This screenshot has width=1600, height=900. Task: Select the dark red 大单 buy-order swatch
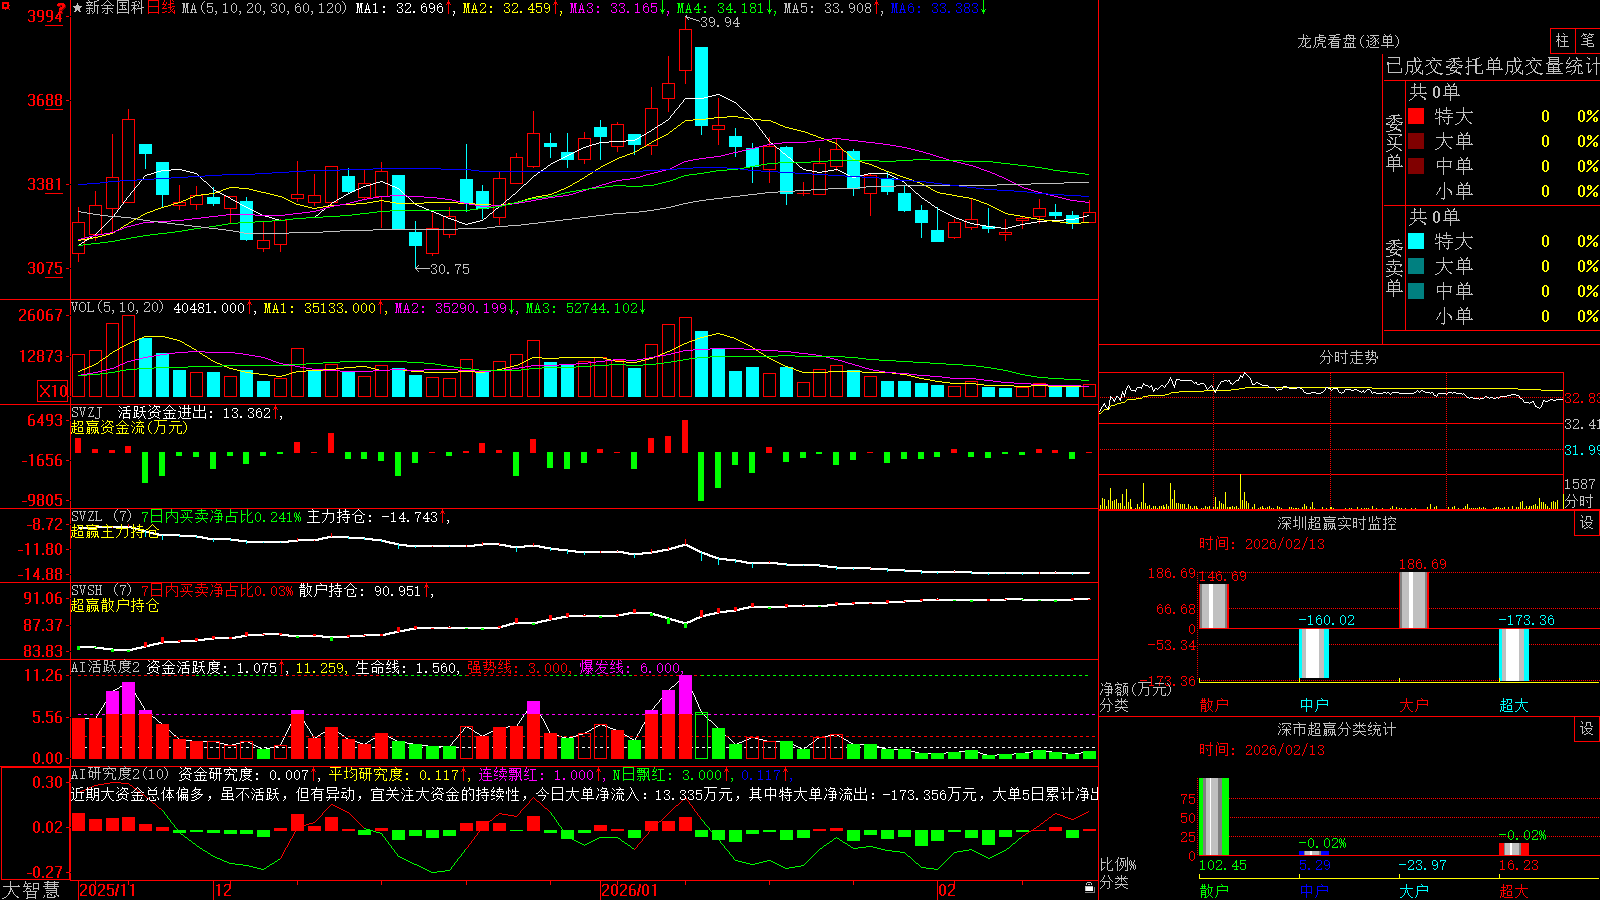coord(1416,141)
